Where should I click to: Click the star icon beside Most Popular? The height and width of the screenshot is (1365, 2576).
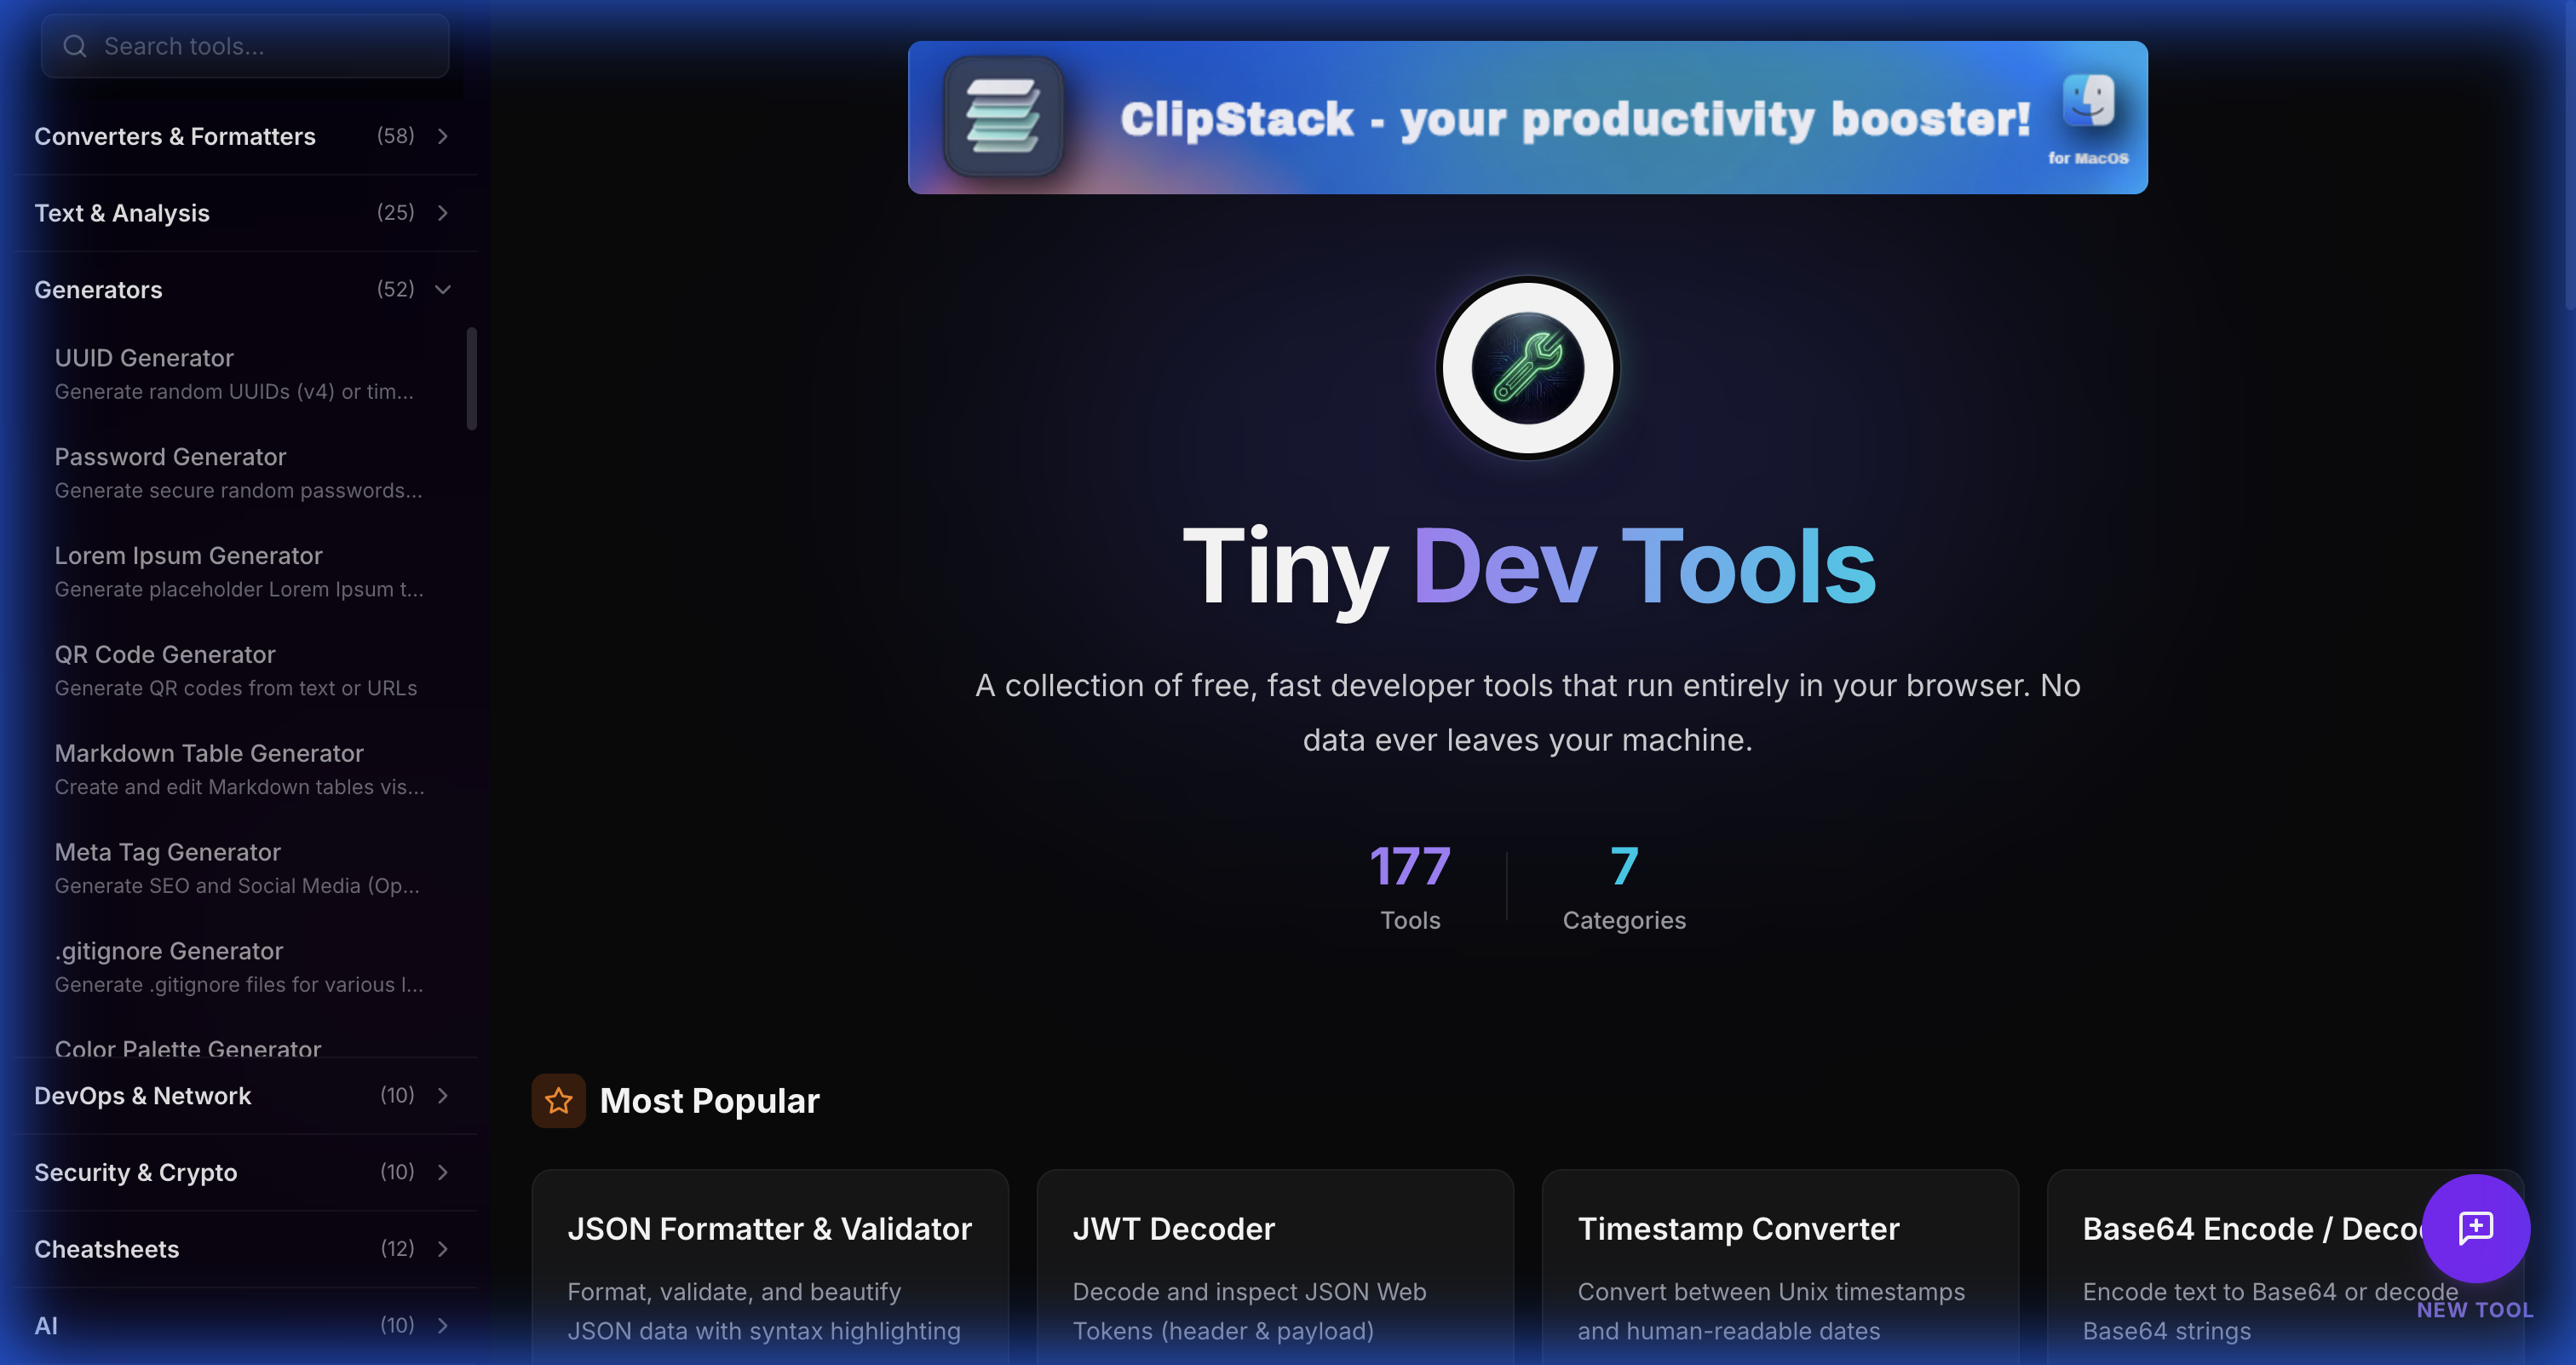558,1100
